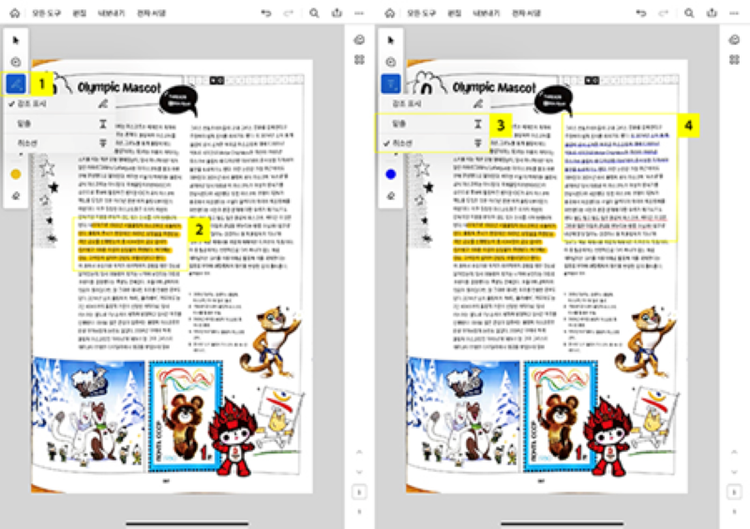Select the eraser tool, left screenshot

point(16,196)
